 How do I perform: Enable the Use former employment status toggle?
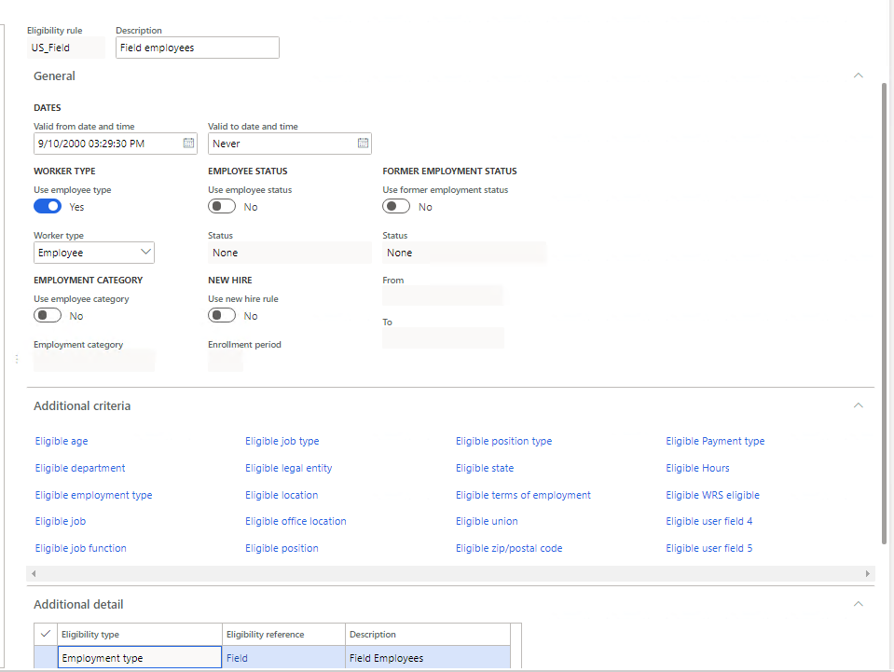click(393, 206)
